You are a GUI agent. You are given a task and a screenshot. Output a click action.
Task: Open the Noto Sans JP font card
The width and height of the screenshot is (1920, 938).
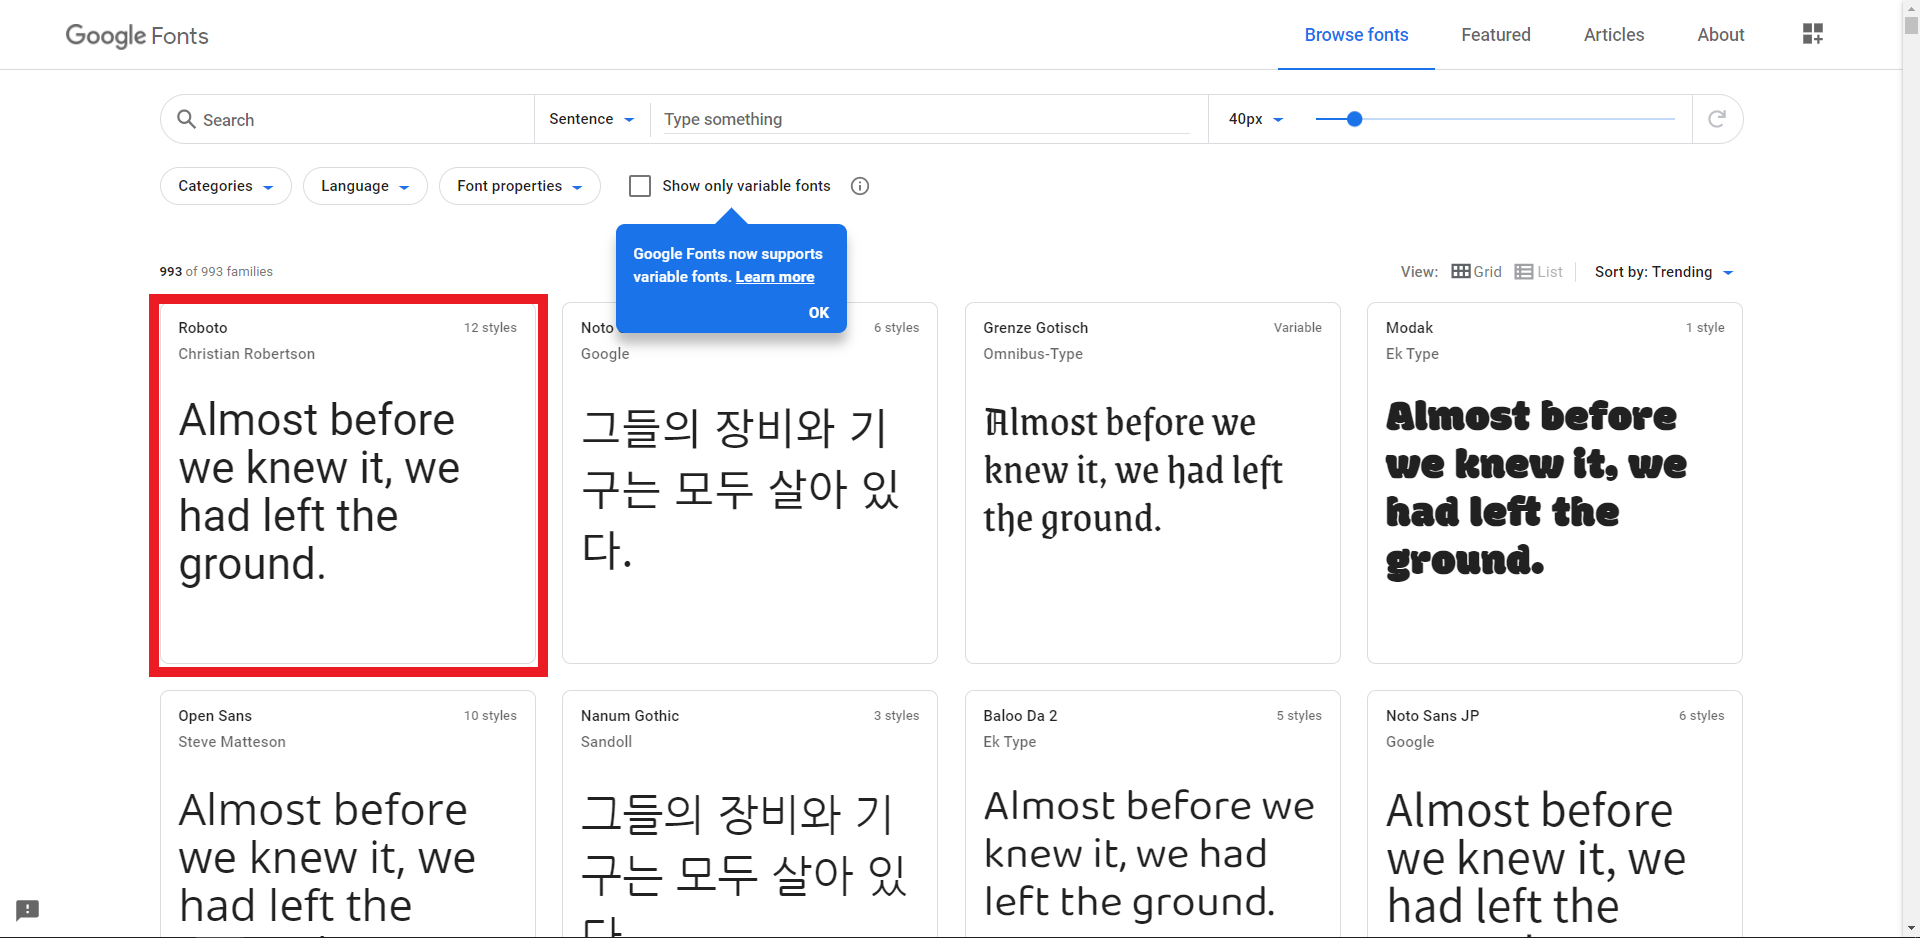(x=1555, y=814)
